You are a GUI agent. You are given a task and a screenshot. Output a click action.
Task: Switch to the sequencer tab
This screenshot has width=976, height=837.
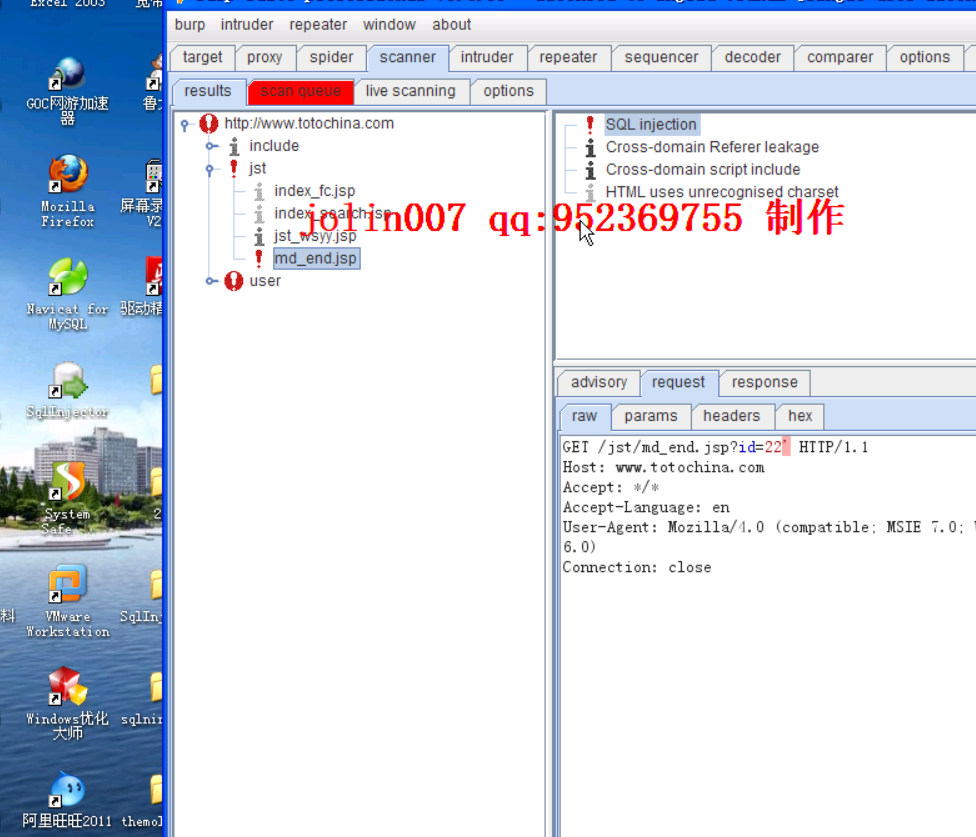661,57
